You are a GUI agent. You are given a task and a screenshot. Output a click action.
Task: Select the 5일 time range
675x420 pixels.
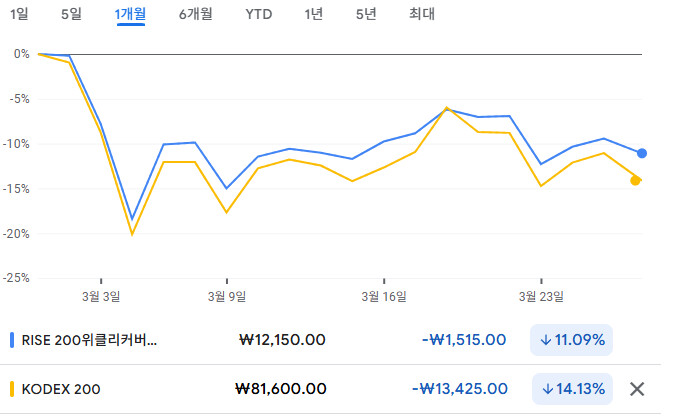click(72, 14)
